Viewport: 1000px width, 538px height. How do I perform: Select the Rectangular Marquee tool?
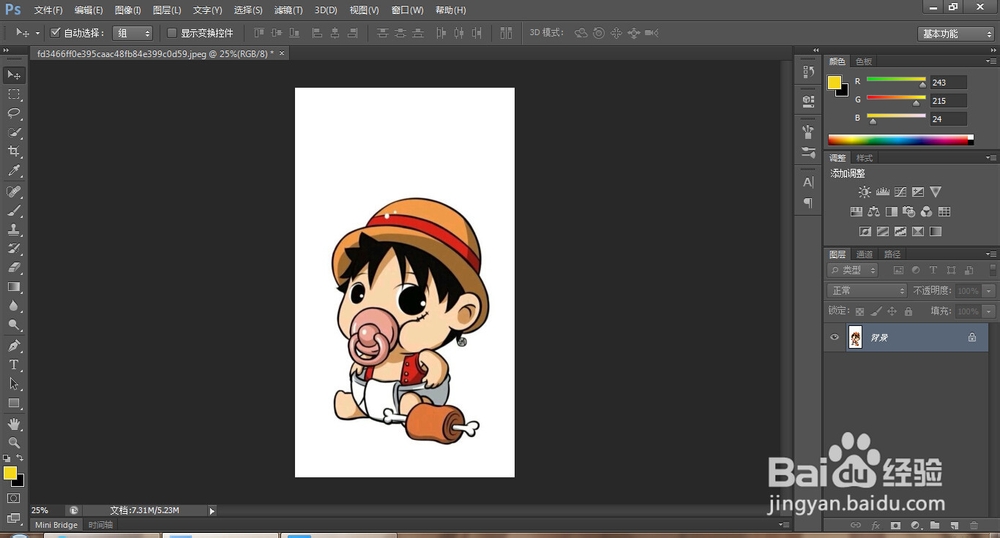[x=13, y=94]
